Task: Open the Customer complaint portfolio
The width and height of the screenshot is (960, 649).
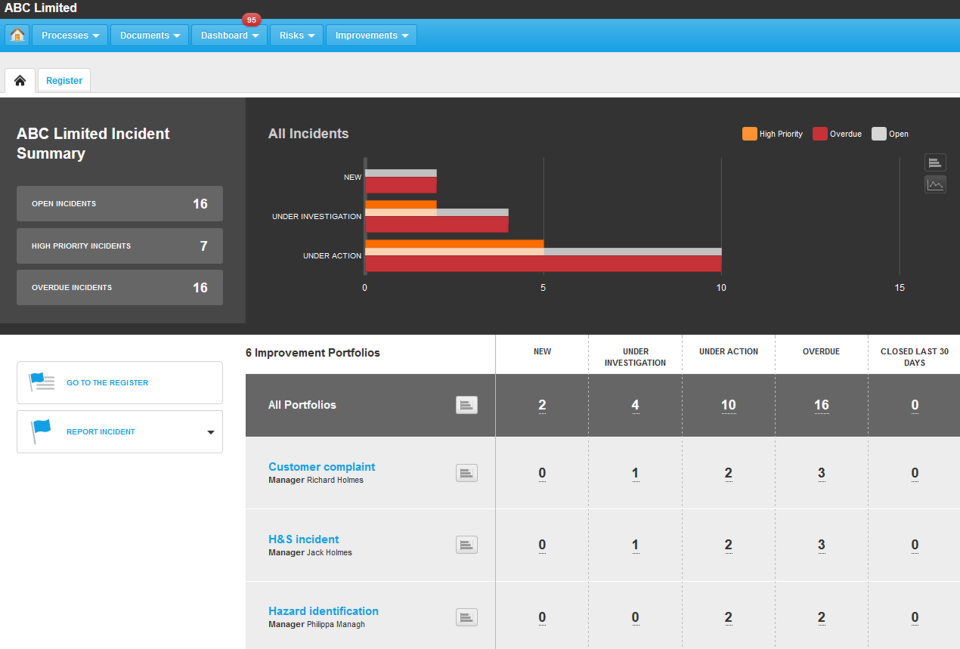Action: coord(321,466)
